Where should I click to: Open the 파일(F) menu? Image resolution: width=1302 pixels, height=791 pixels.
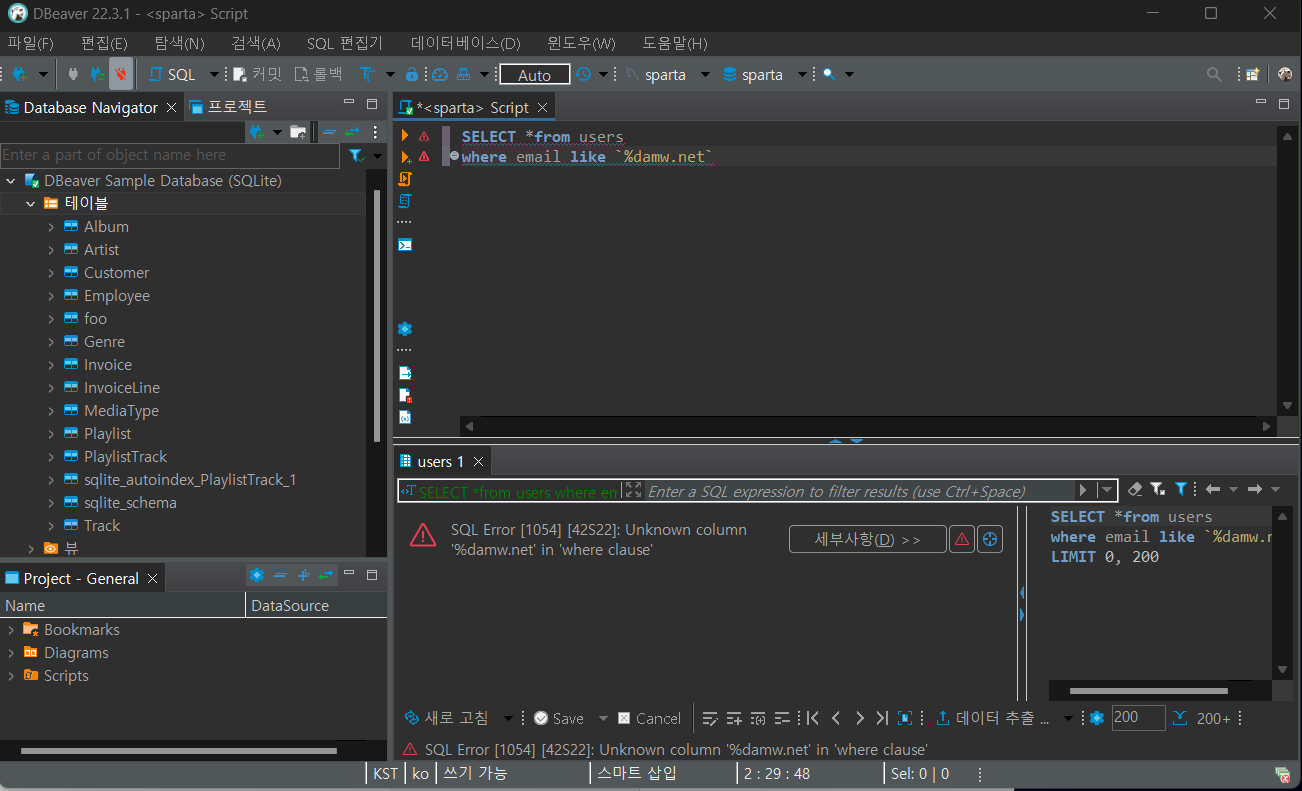31,43
